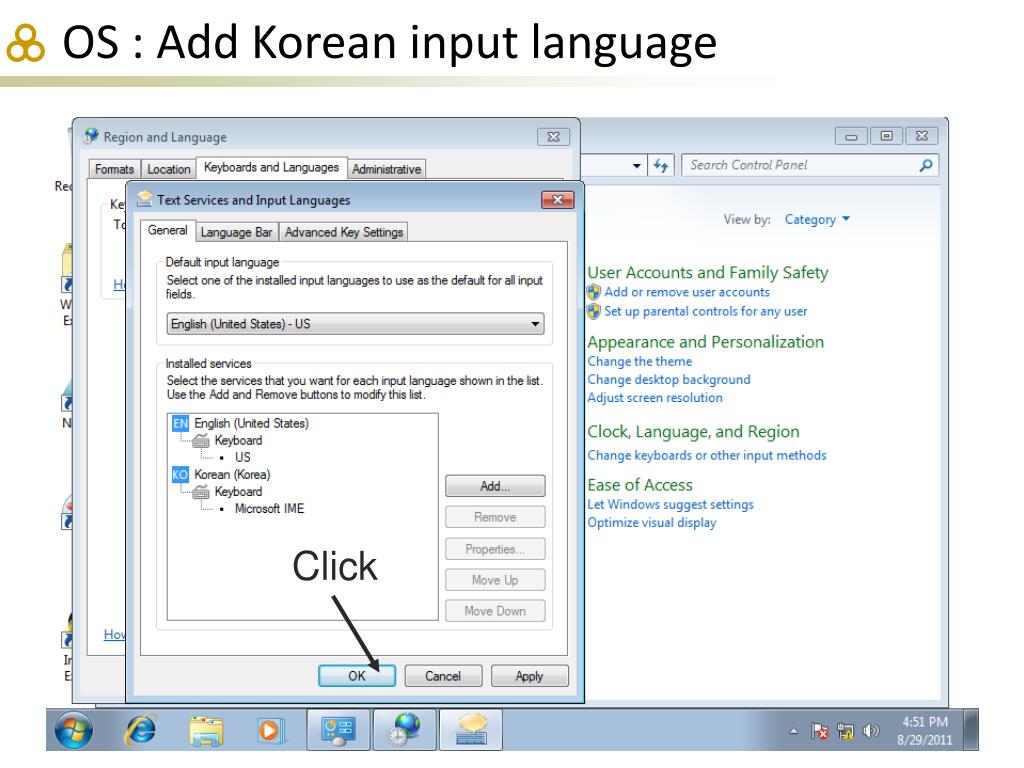Open Advanced Key Settings tab
The width and height of the screenshot is (1024, 768).
click(x=344, y=232)
